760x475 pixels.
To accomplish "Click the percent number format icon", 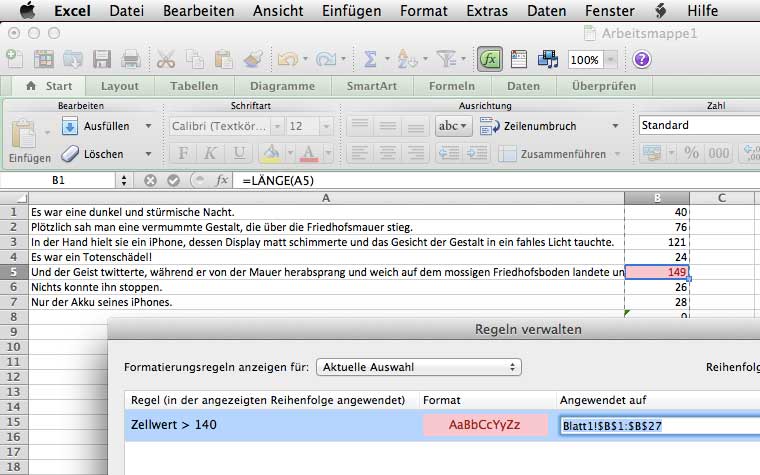I will click(690, 153).
